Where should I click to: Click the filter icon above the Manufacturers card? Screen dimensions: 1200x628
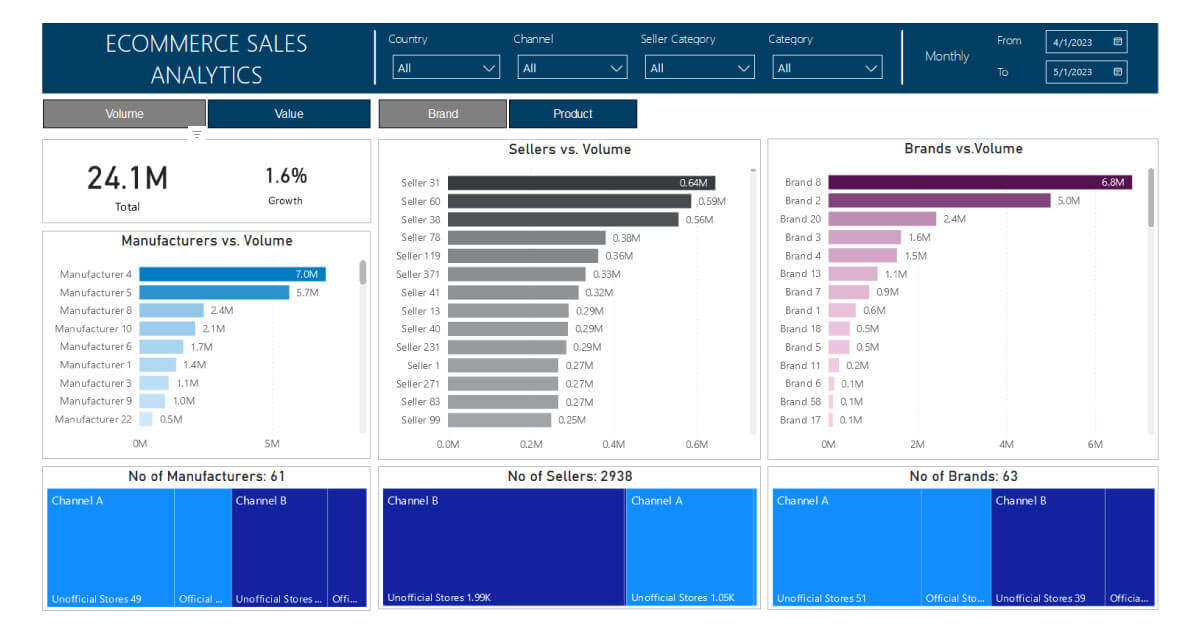(199, 133)
